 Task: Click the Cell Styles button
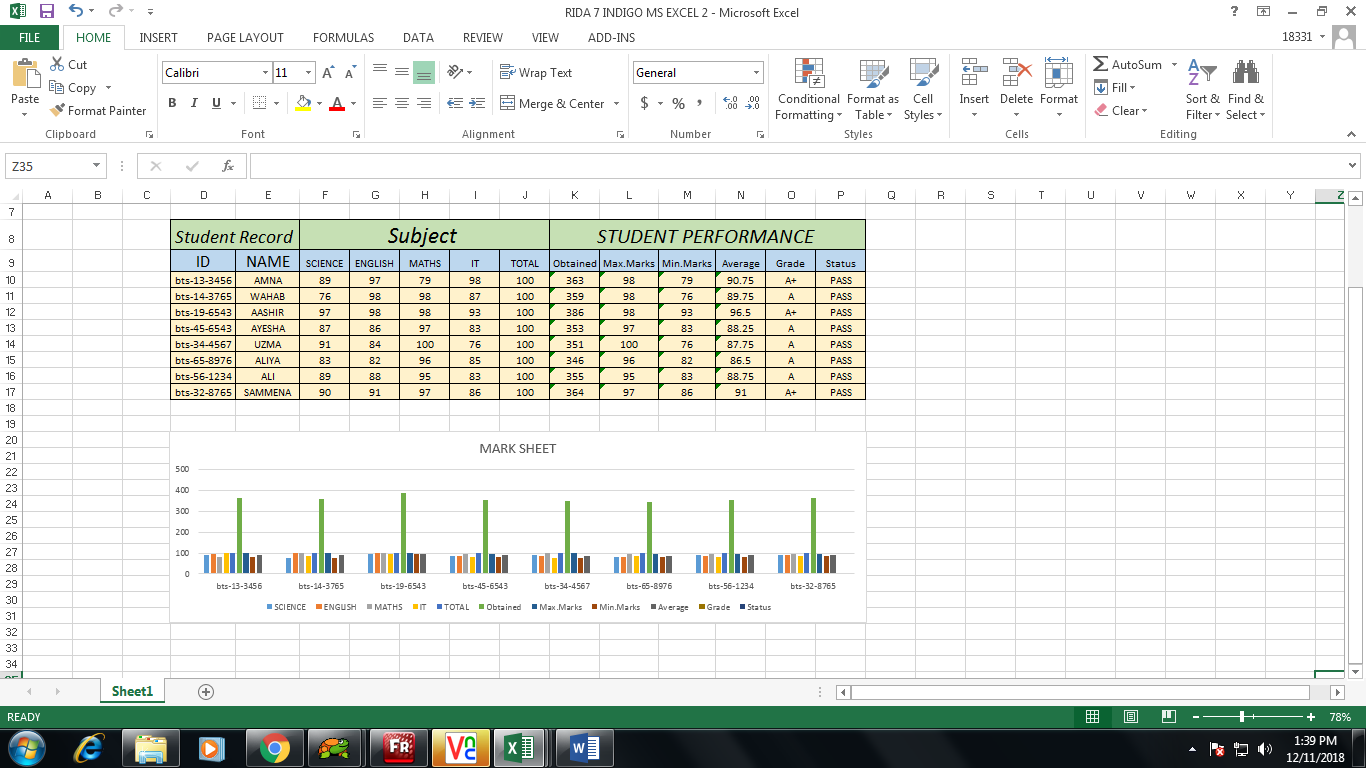coord(922,89)
